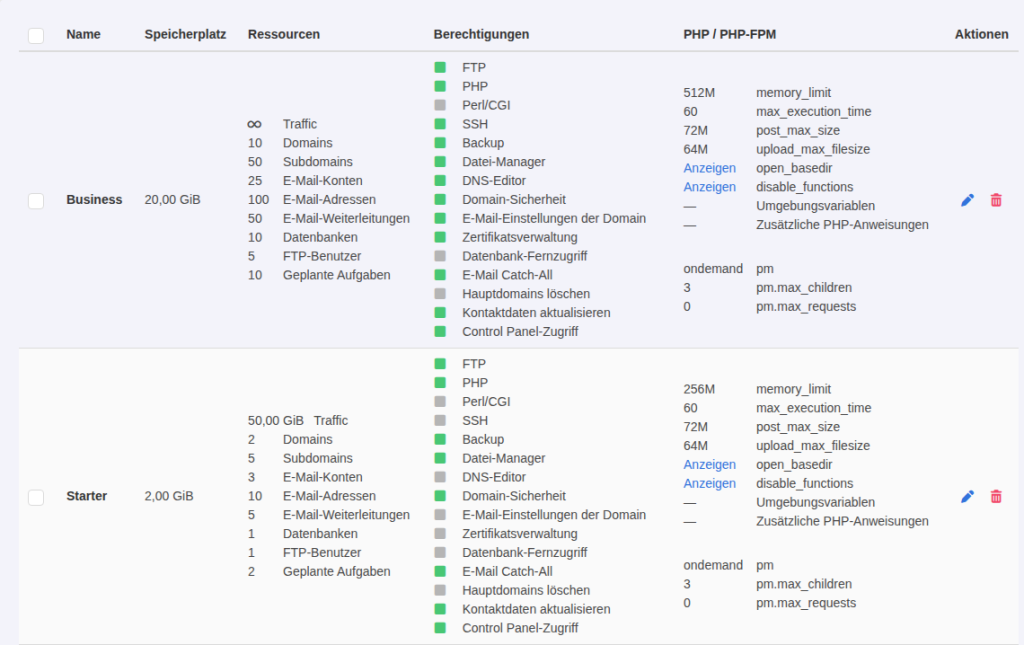Click Business plan's 5 FTP-Benutzer entry
Viewport: 1024px width, 645px height.
click(x=304, y=256)
